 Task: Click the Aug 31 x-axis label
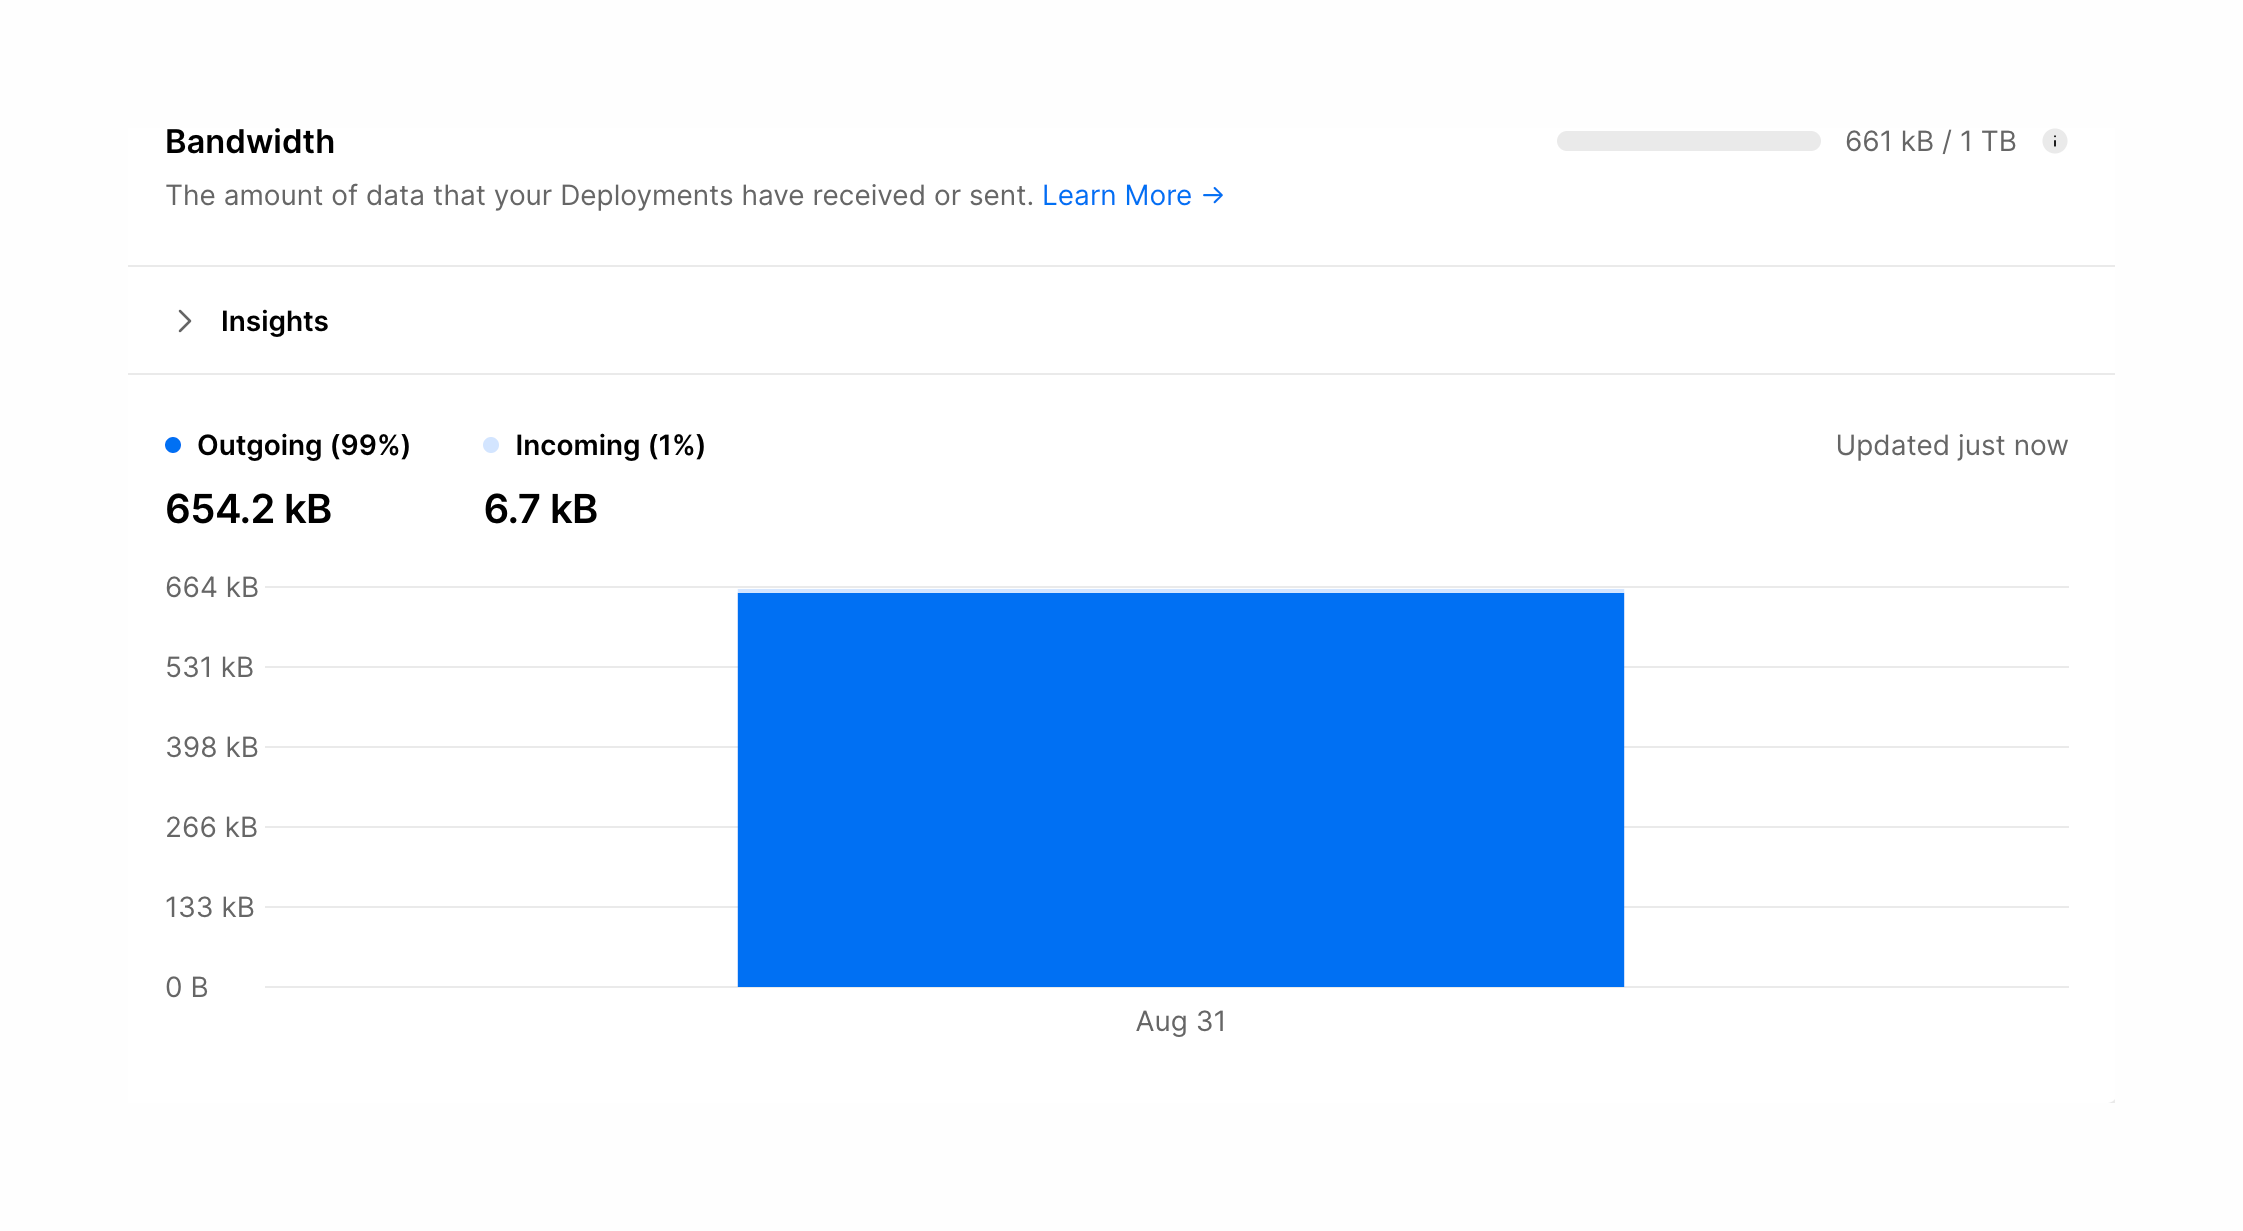click(x=1180, y=1021)
